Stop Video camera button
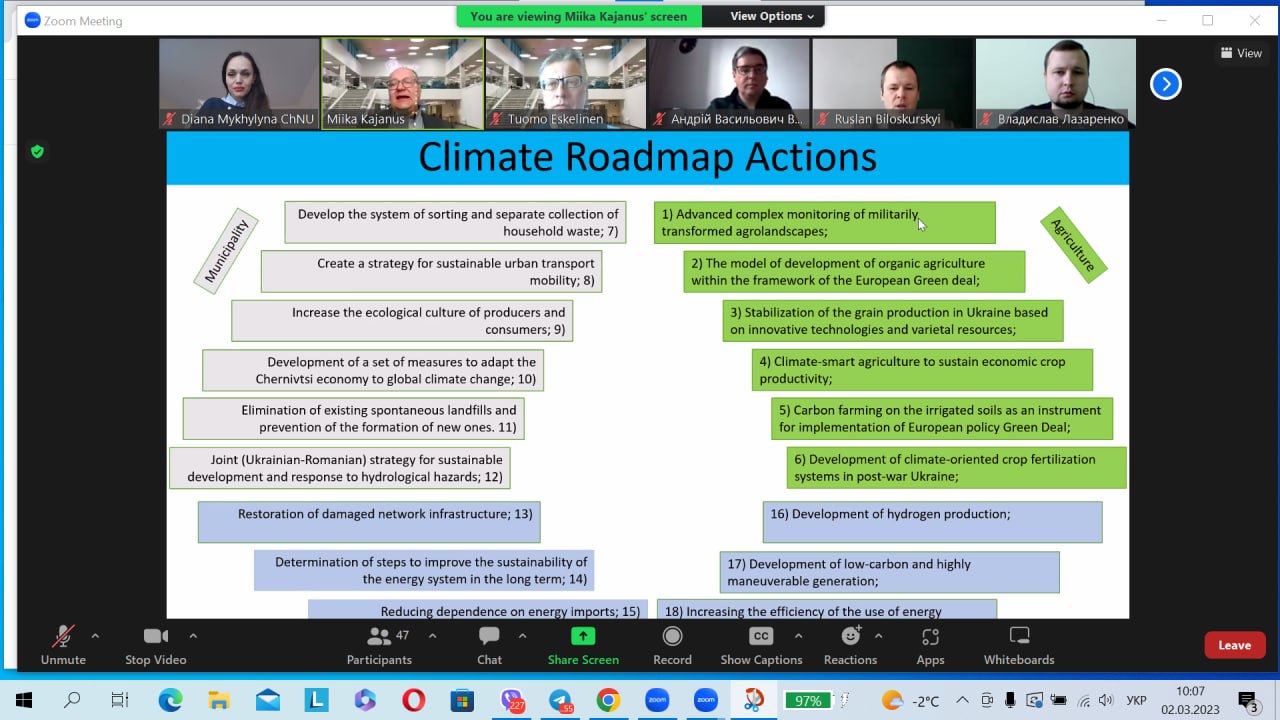 (155, 645)
